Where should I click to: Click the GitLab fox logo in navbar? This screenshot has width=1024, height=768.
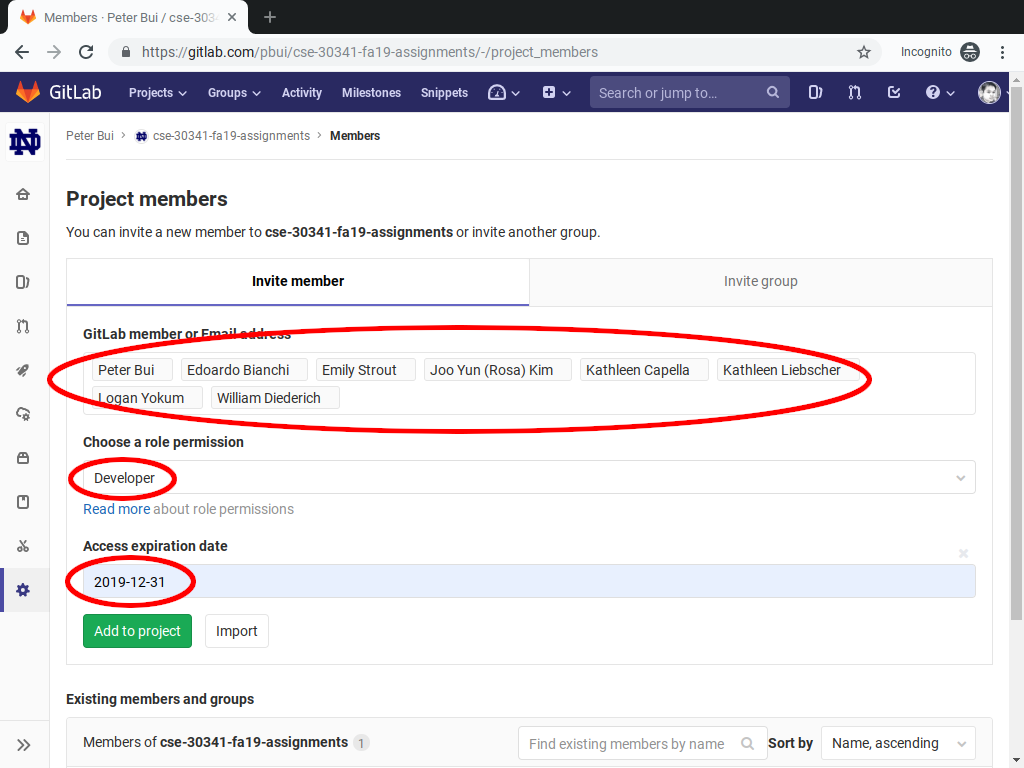pos(28,92)
